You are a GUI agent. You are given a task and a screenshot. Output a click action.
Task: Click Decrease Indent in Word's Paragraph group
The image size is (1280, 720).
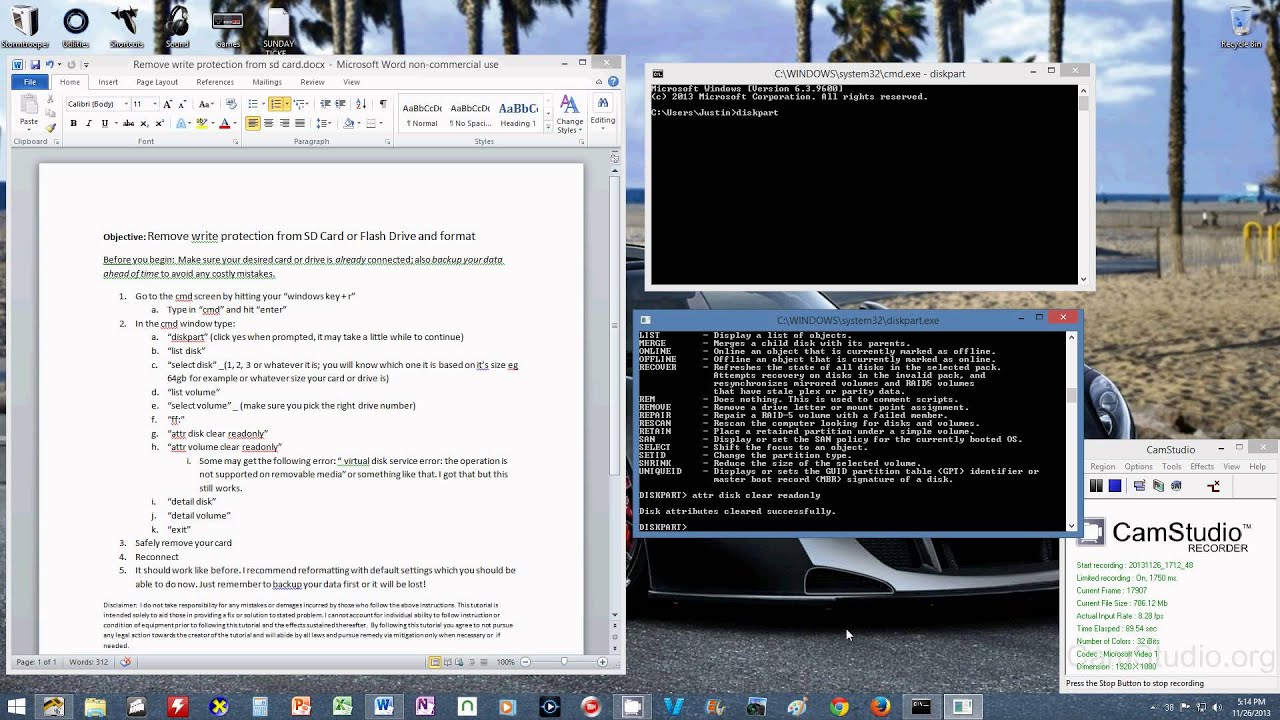(326, 104)
